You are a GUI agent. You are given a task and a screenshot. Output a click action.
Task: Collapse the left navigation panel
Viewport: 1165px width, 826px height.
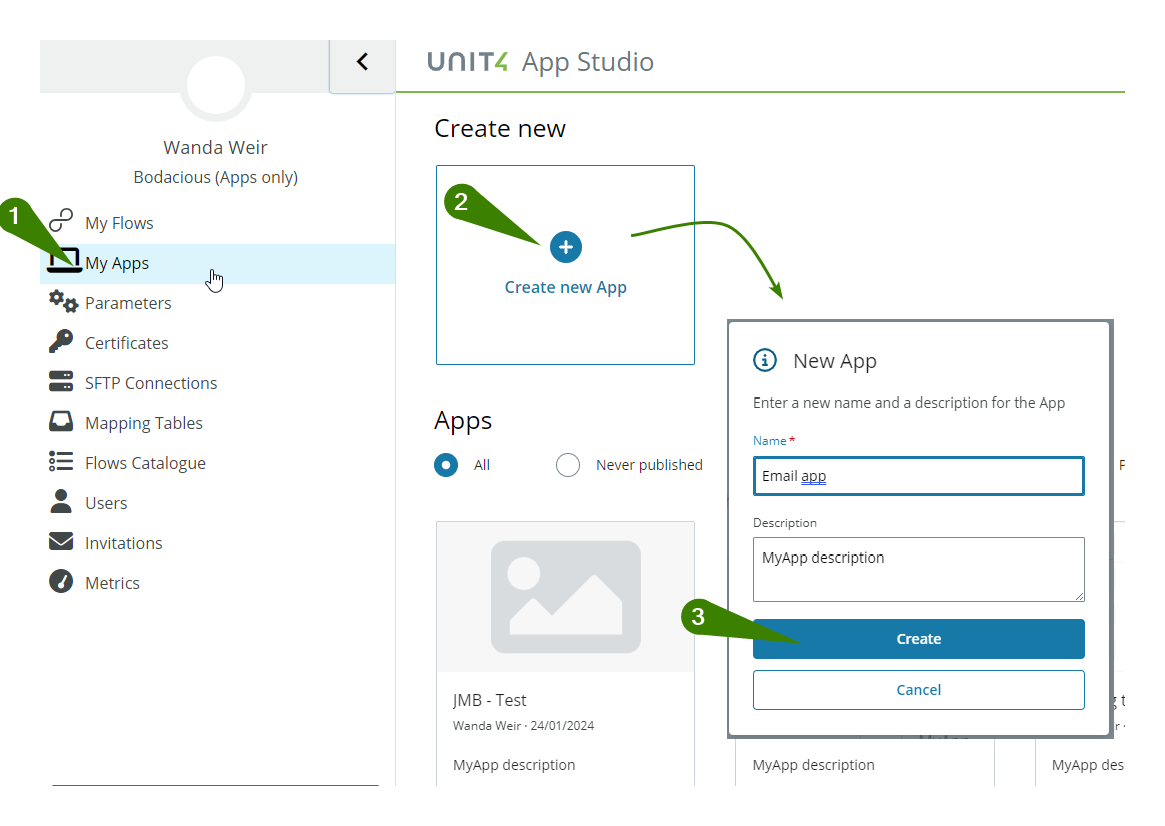point(362,60)
